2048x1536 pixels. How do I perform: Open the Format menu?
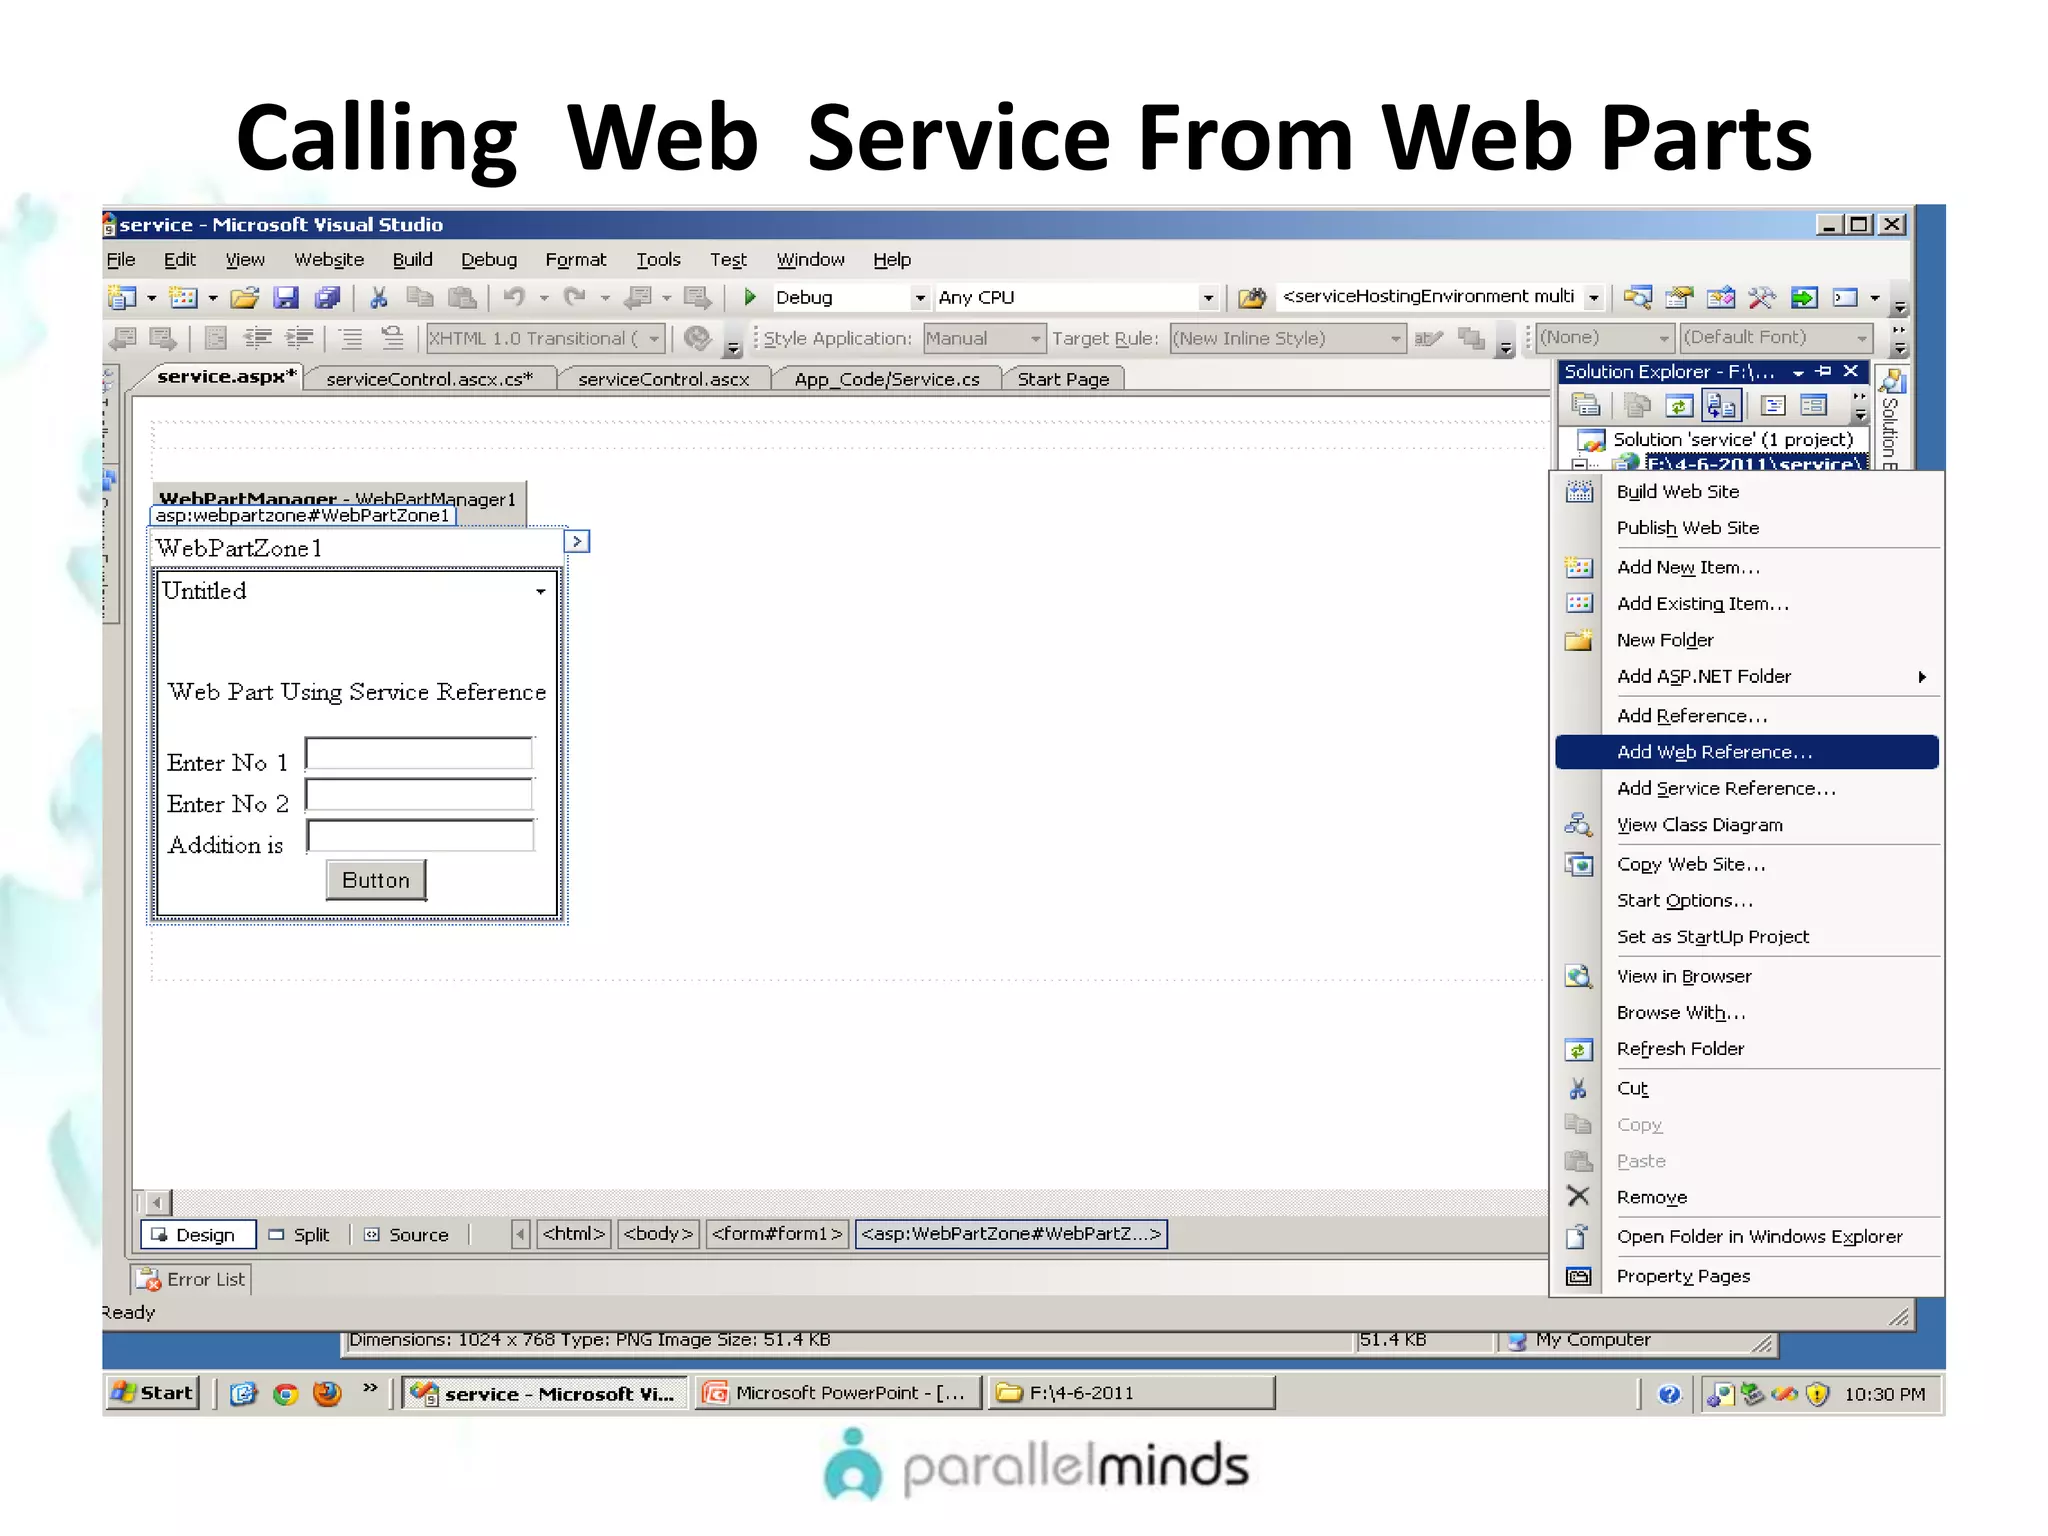pos(575,259)
